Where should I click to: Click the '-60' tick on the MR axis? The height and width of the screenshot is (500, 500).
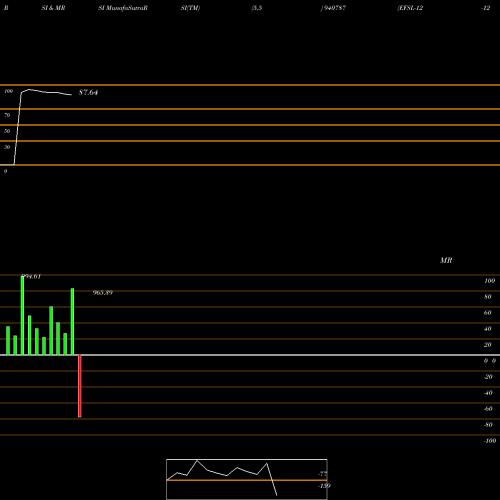click(488, 409)
